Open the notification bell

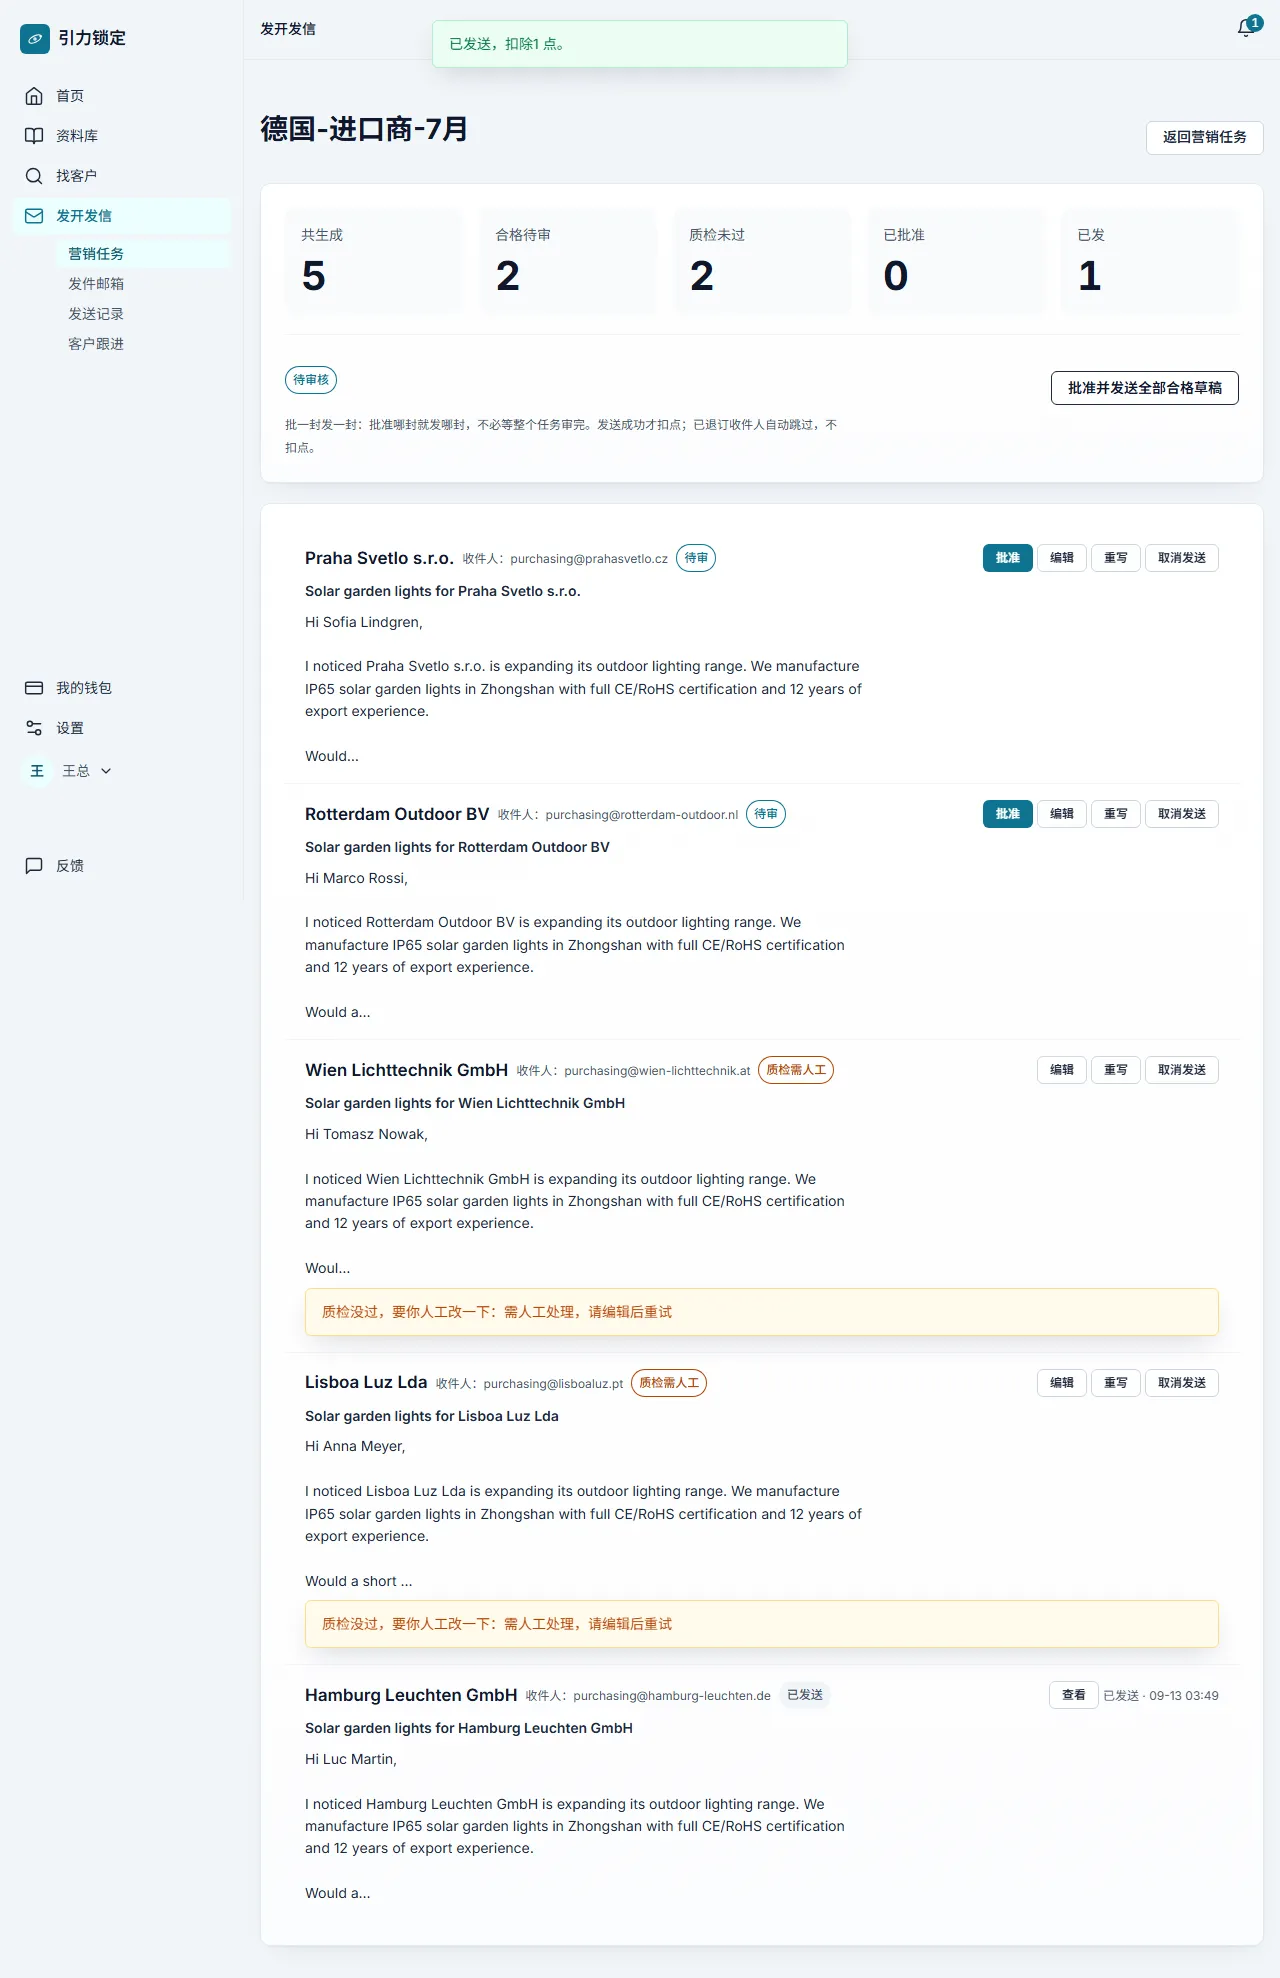click(x=1247, y=29)
